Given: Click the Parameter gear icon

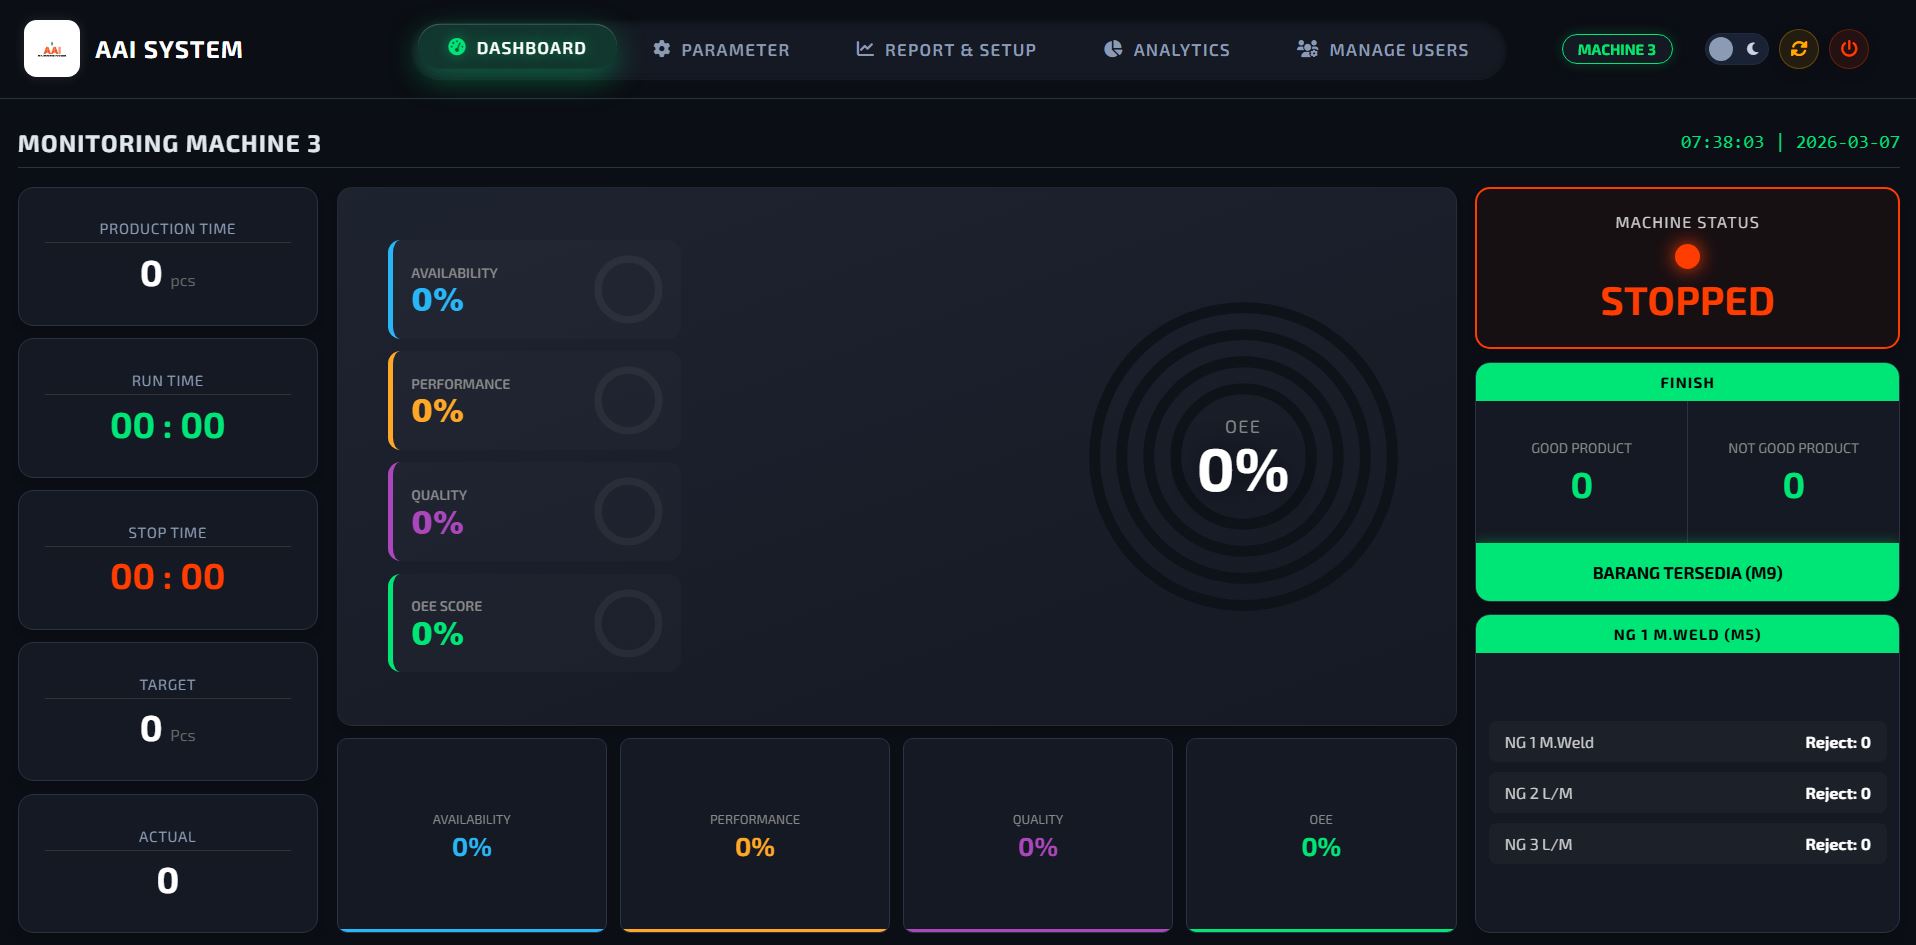Looking at the screenshot, I should (661, 49).
